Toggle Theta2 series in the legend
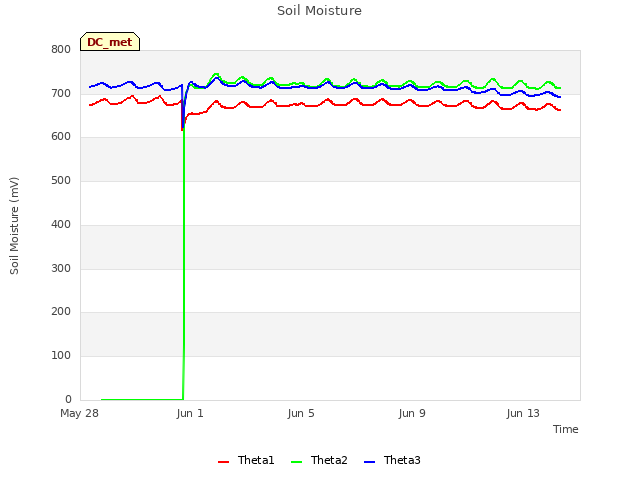Viewport: 640px width, 480px height. tap(319, 460)
